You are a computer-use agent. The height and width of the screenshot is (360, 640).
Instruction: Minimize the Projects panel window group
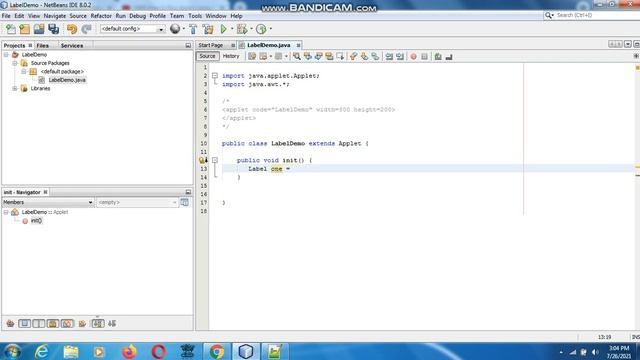pos(188,46)
